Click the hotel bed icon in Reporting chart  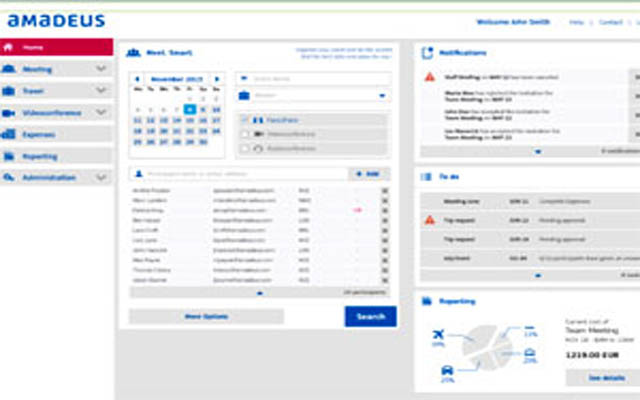click(x=530, y=352)
